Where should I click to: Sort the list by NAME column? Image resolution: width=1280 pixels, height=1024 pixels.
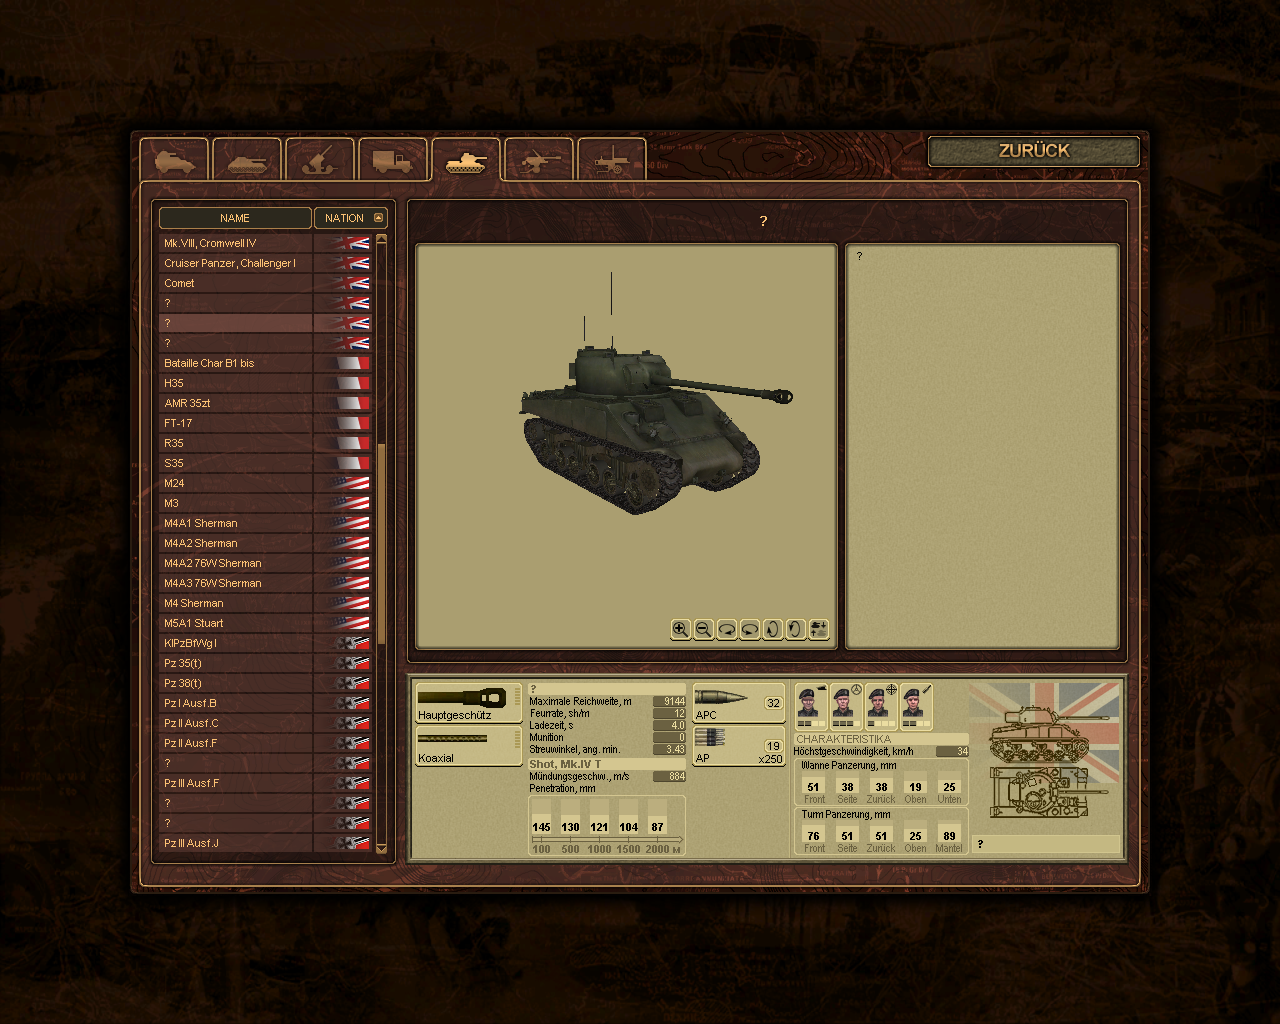[235, 218]
